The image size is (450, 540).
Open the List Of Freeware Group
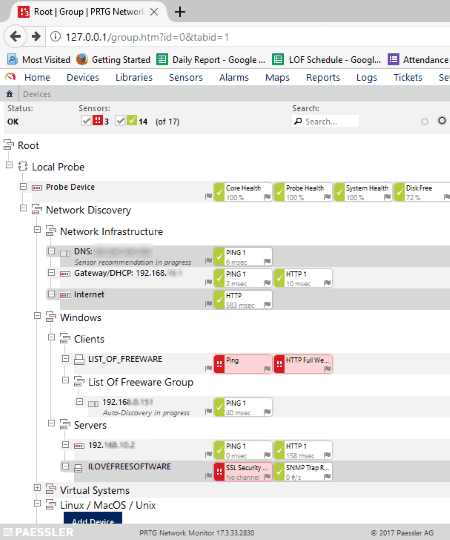point(140,382)
